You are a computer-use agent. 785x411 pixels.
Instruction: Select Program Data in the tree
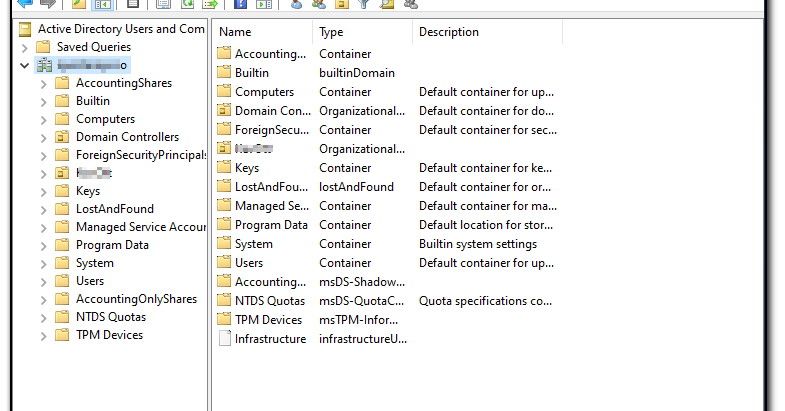point(112,245)
